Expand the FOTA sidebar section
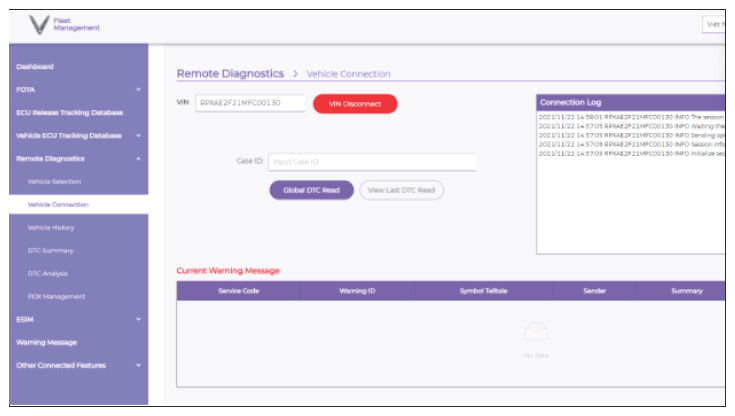 [x=138, y=90]
